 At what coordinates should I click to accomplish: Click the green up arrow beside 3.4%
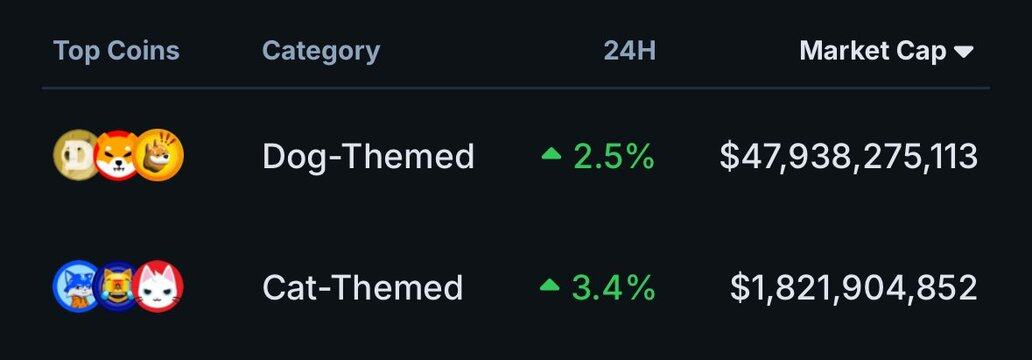click(549, 284)
